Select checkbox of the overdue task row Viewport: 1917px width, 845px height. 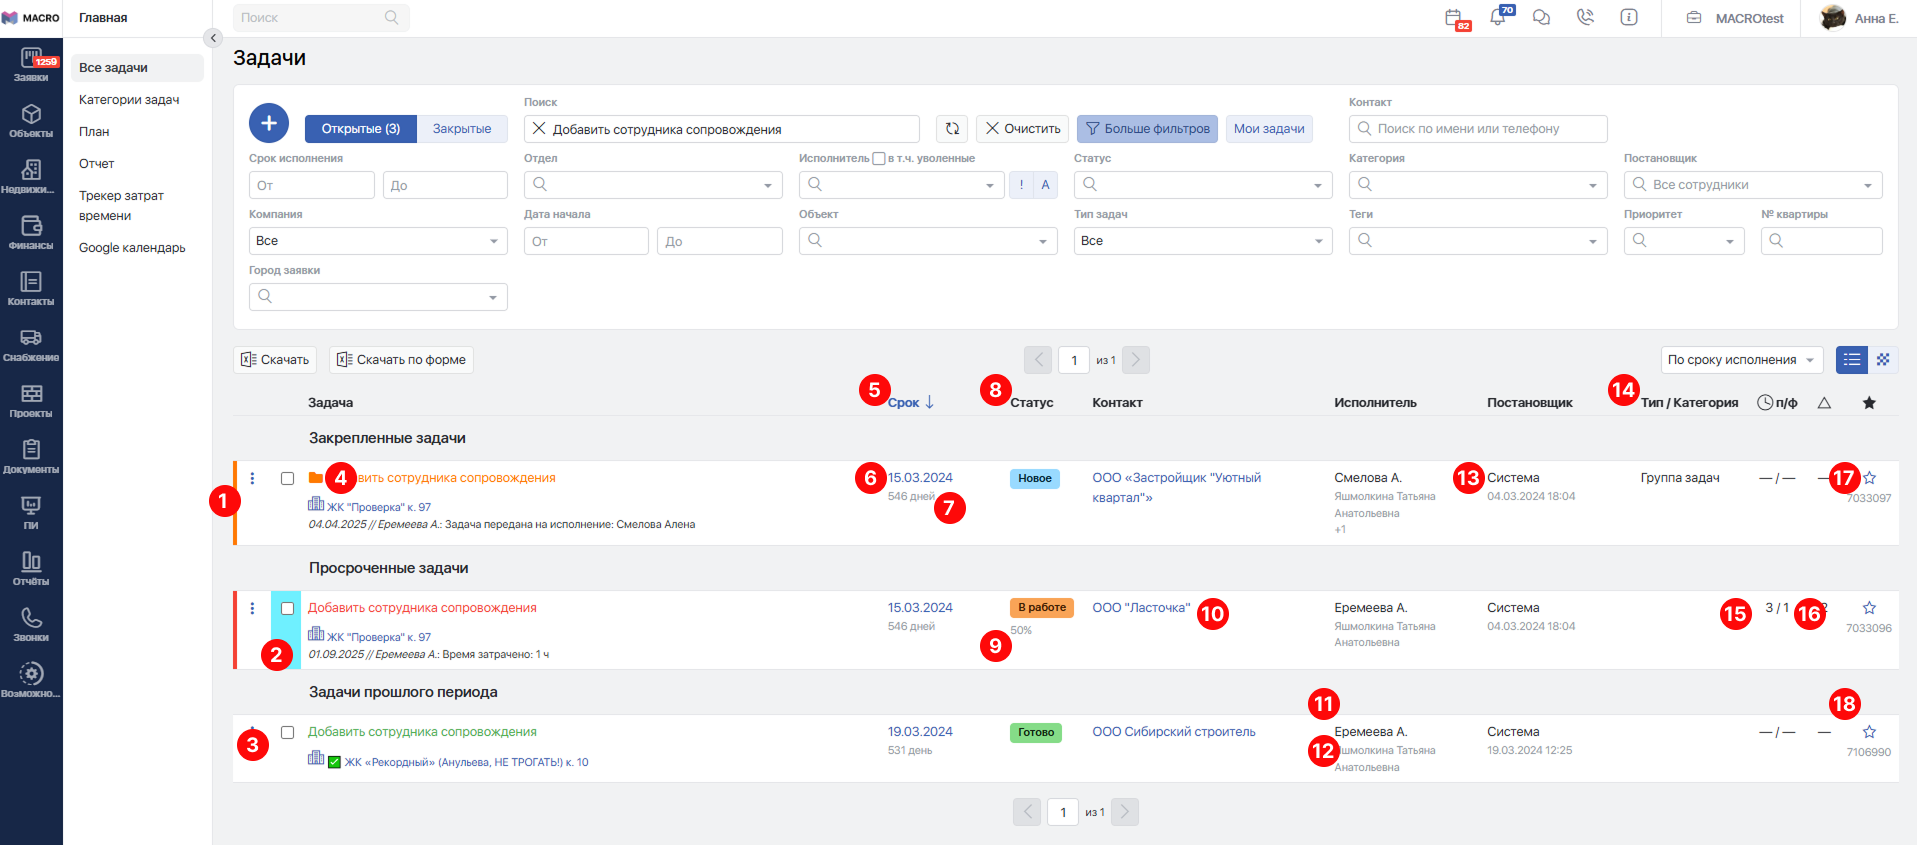coord(287,608)
